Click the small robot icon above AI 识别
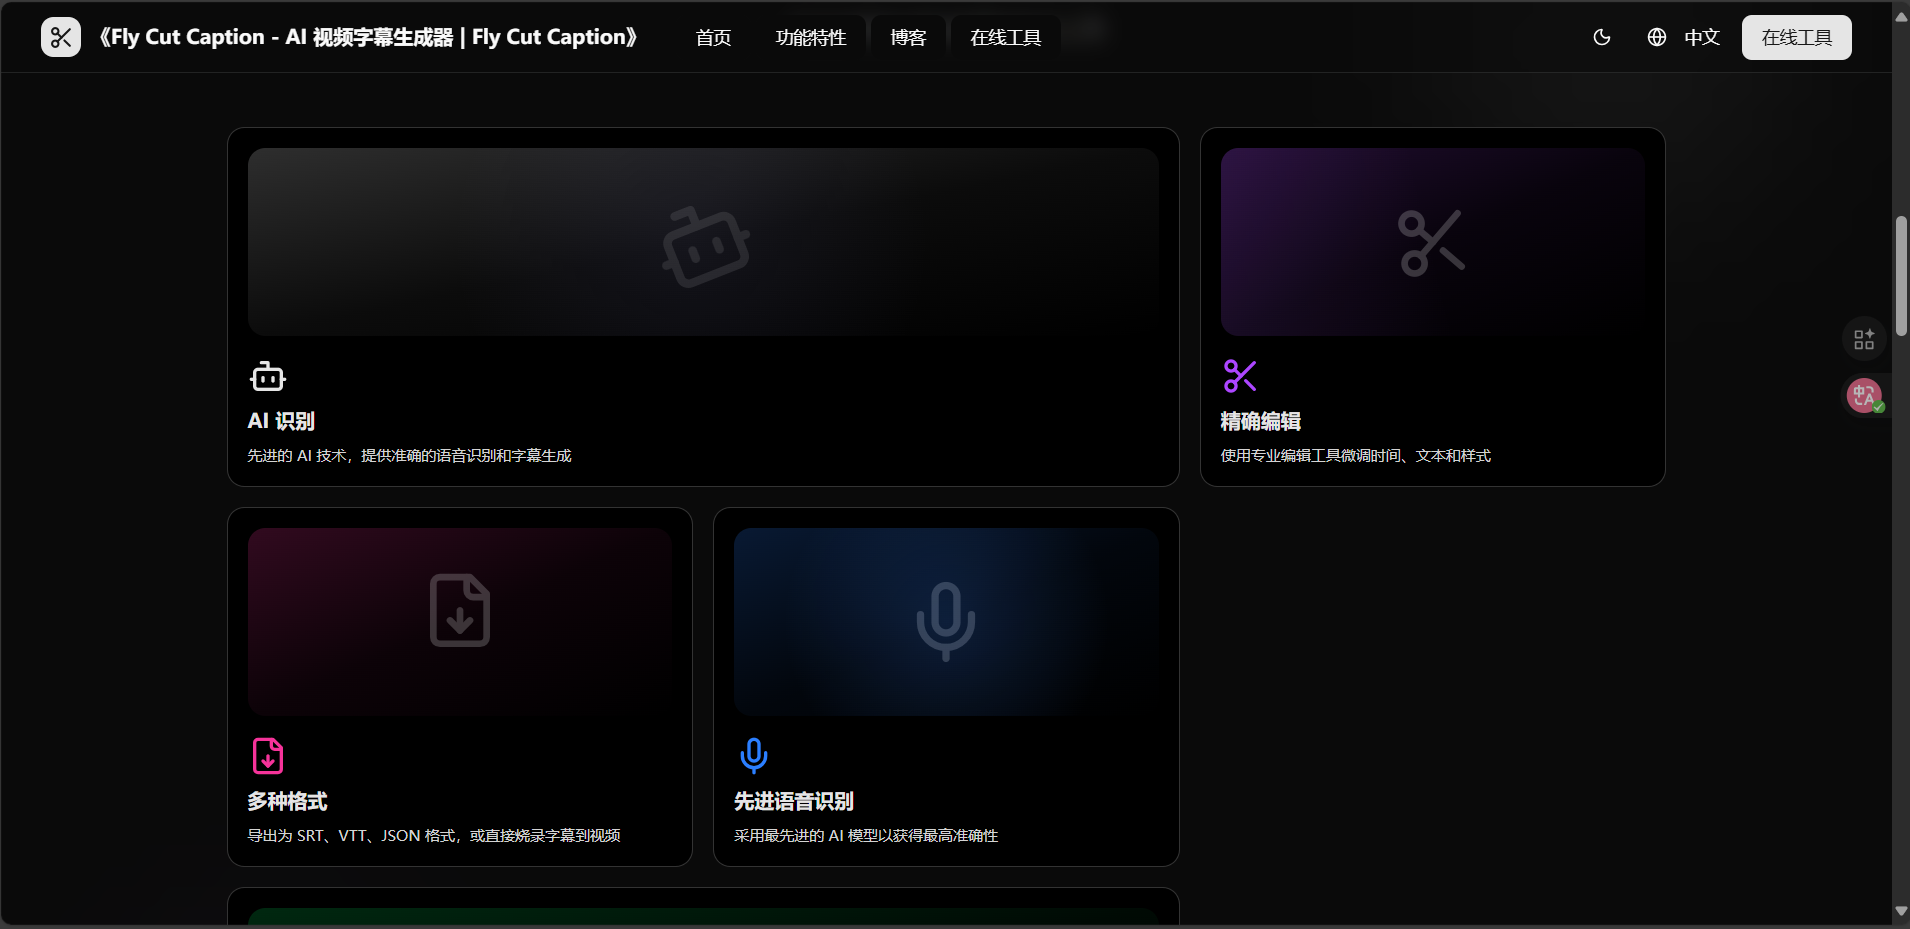 click(x=268, y=376)
